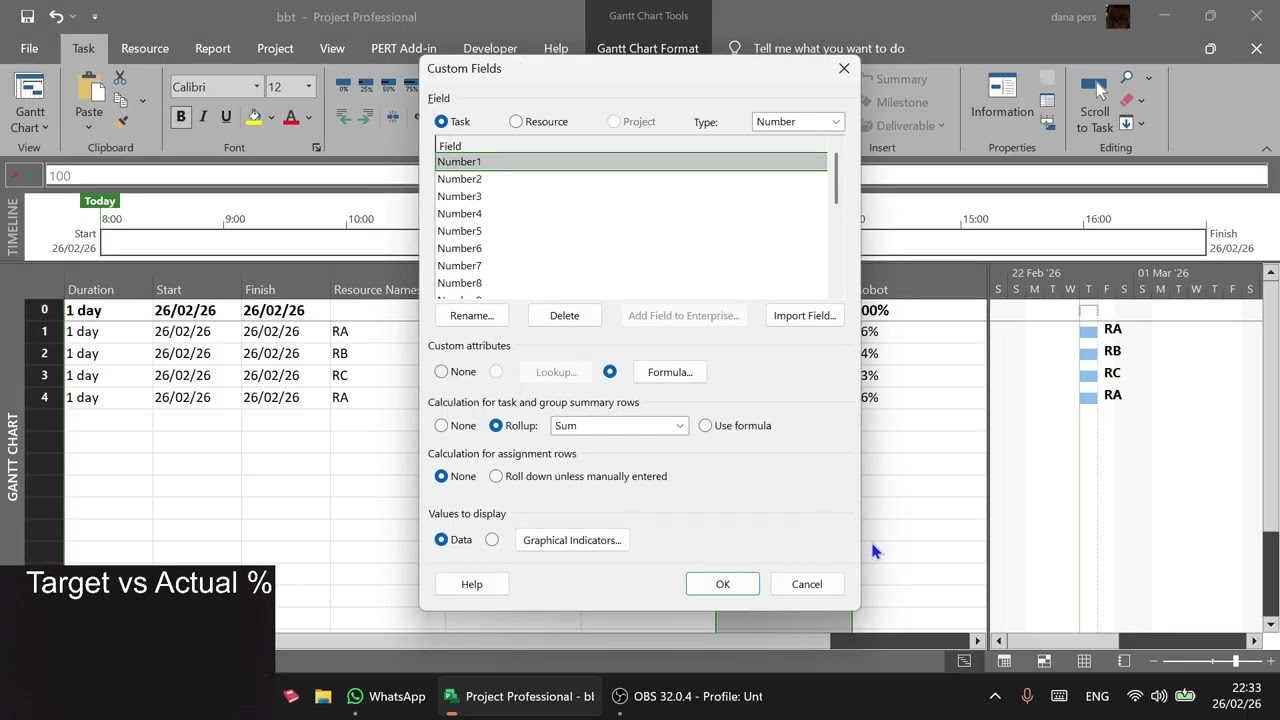Open the Resource ribbon tab

(145, 48)
